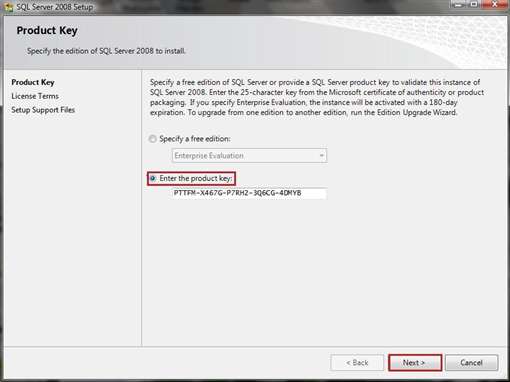The image size is (510, 382).
Task: Select the License Terms step in sidebar
Action: pyautogui.click(x=35, y=96)
